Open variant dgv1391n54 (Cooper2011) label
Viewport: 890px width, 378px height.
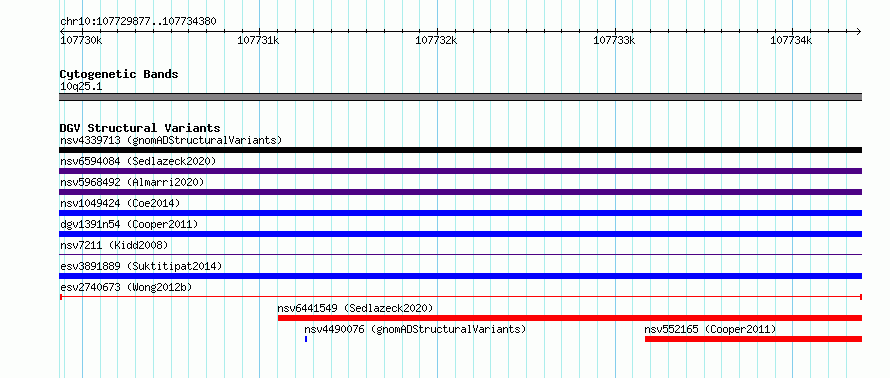point(129,224)
